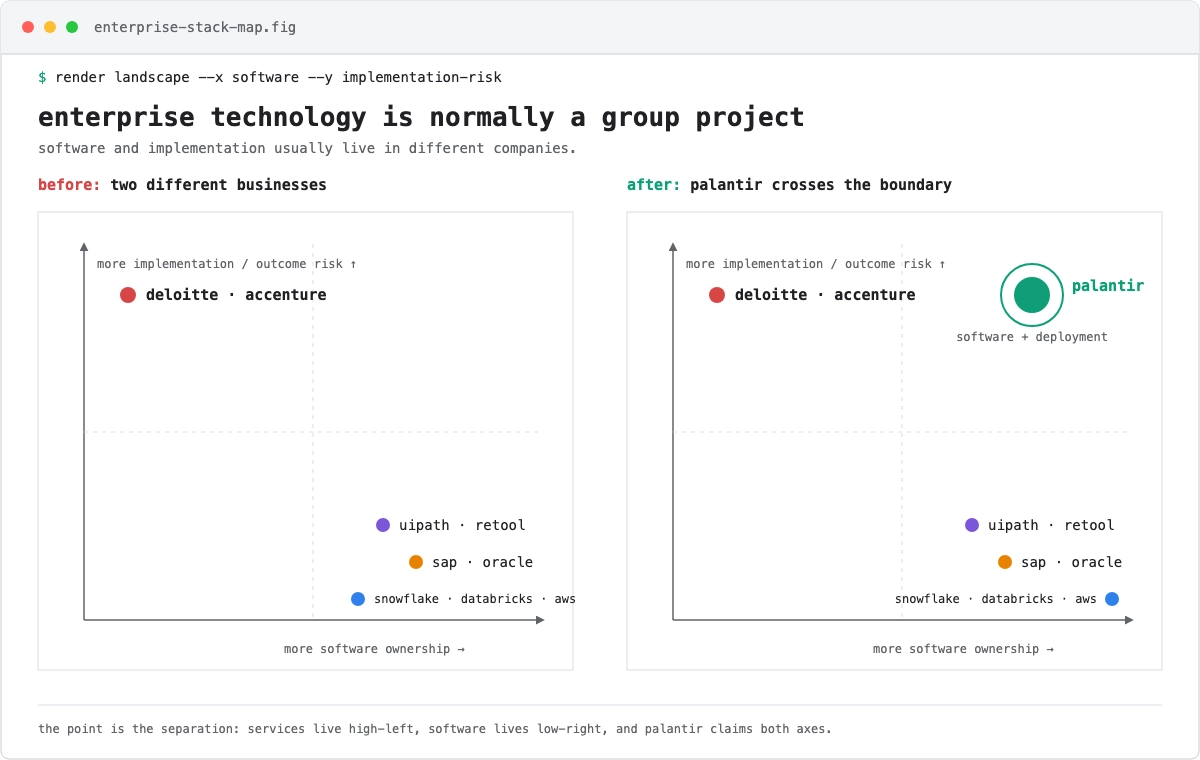Select the purple uipath dot in before chart
The width and height of the screenshot is (1200, 760).
[x=383, y=525]
